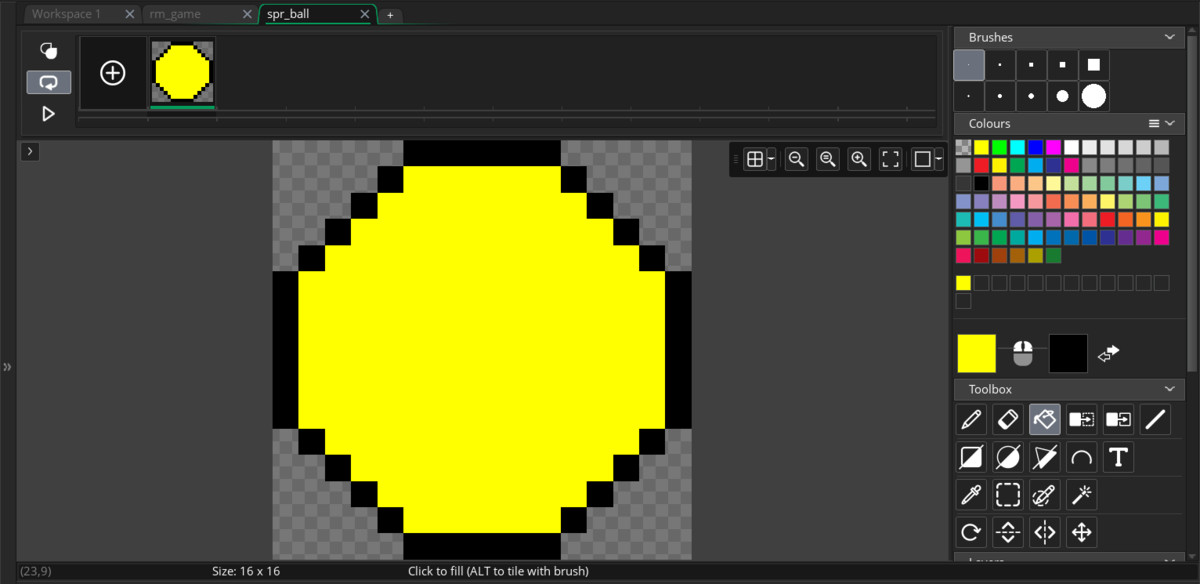The width and height of the screenshot is (1200, 584).
Task: Select the Pencil tool in the Toolbox
Action: (x=971, y=419)
